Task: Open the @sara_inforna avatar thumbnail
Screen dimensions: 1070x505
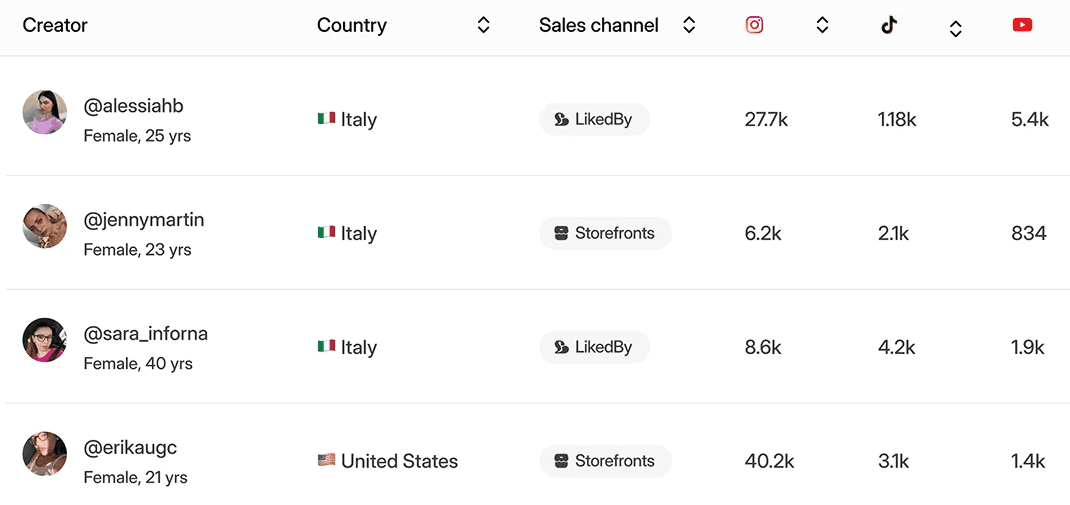Action: 45,340
